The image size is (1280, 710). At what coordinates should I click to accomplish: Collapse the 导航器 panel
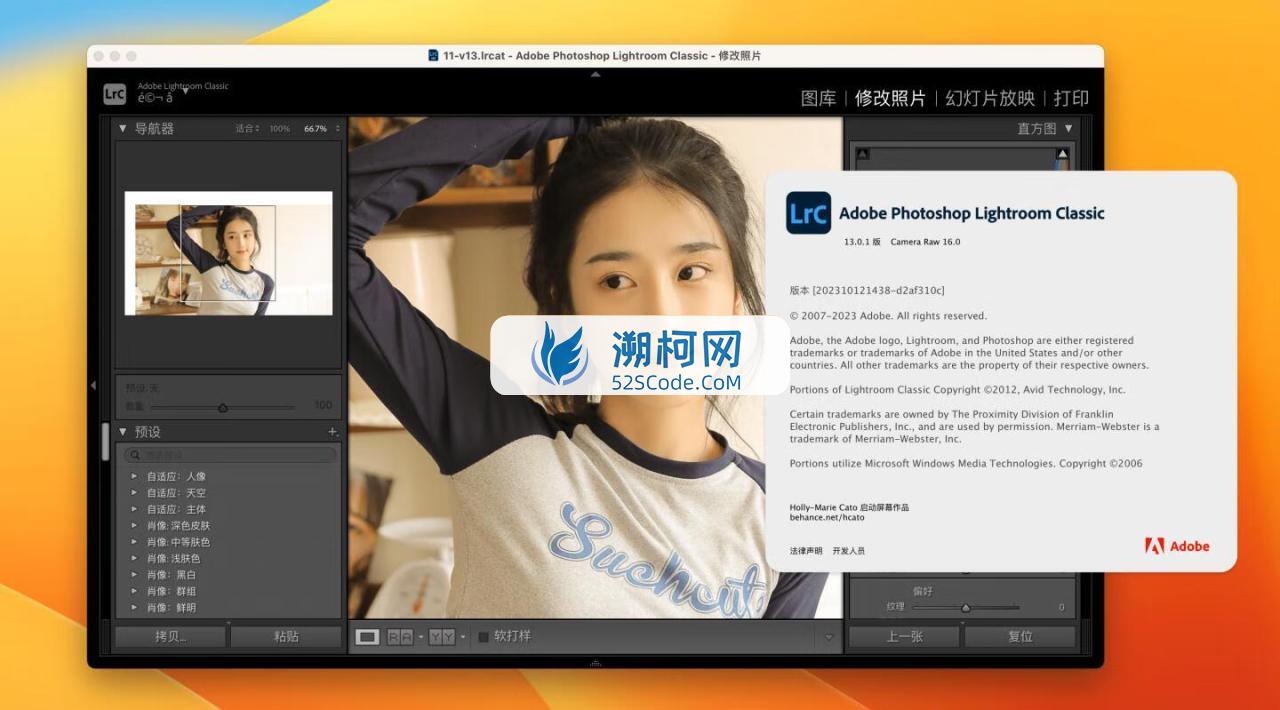(x=123, y=128)
